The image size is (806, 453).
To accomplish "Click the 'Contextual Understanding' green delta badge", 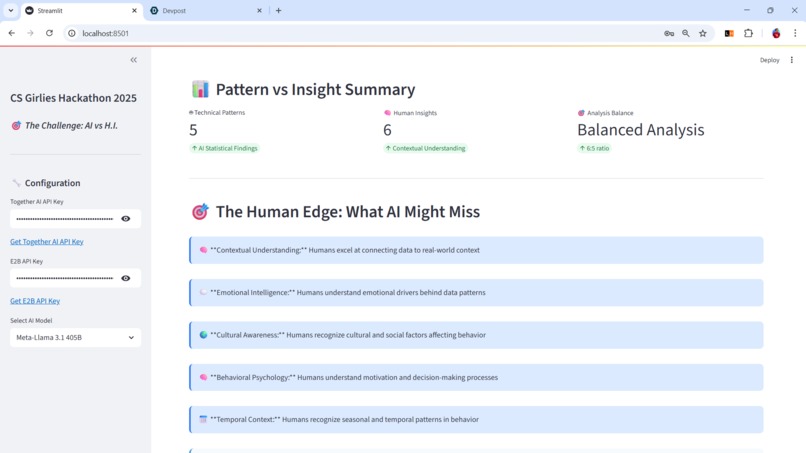I will click(x=426, y=148).
